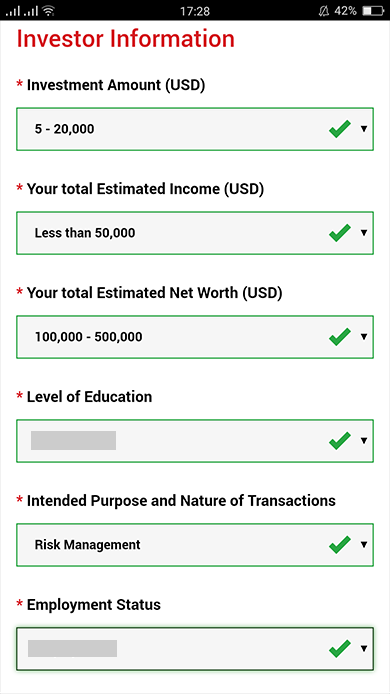Screen dimensions: 390x694
Task: Tap the '100,000 - 500,000' net worth value
Action: coord(89,337)
